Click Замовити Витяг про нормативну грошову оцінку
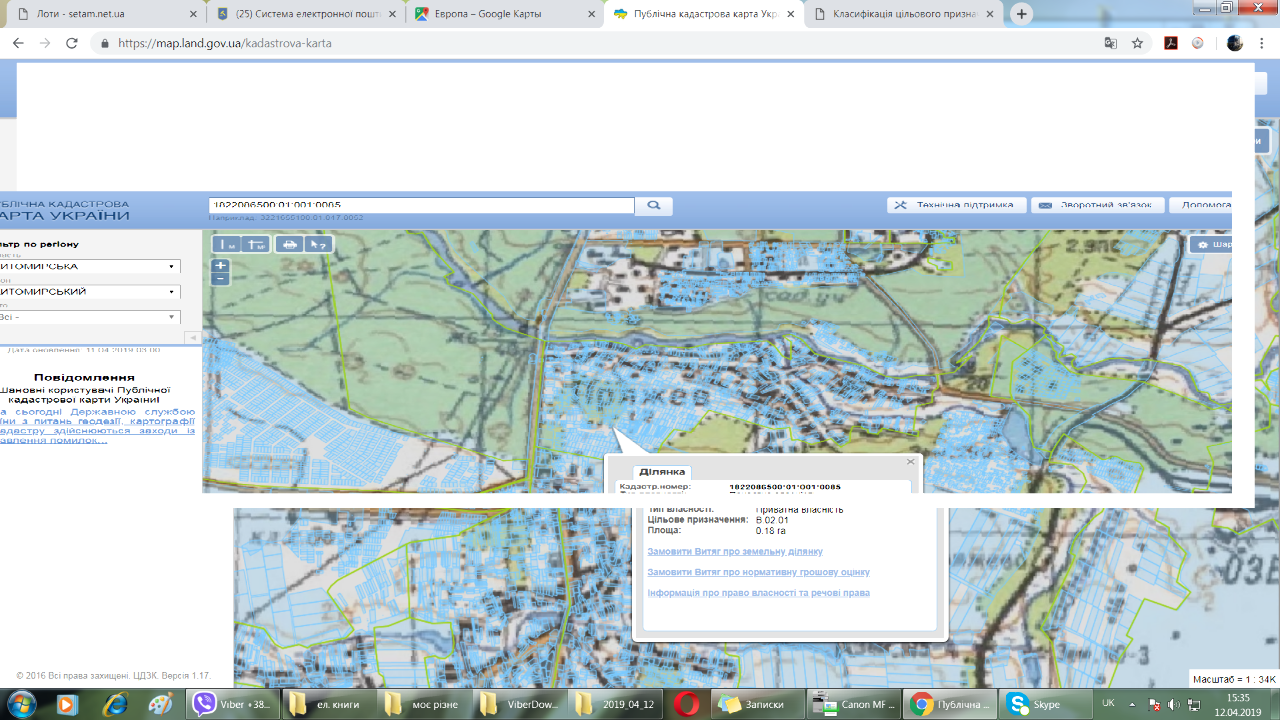The width and height of the screenshot is (1280, 720). pos(758,572)
